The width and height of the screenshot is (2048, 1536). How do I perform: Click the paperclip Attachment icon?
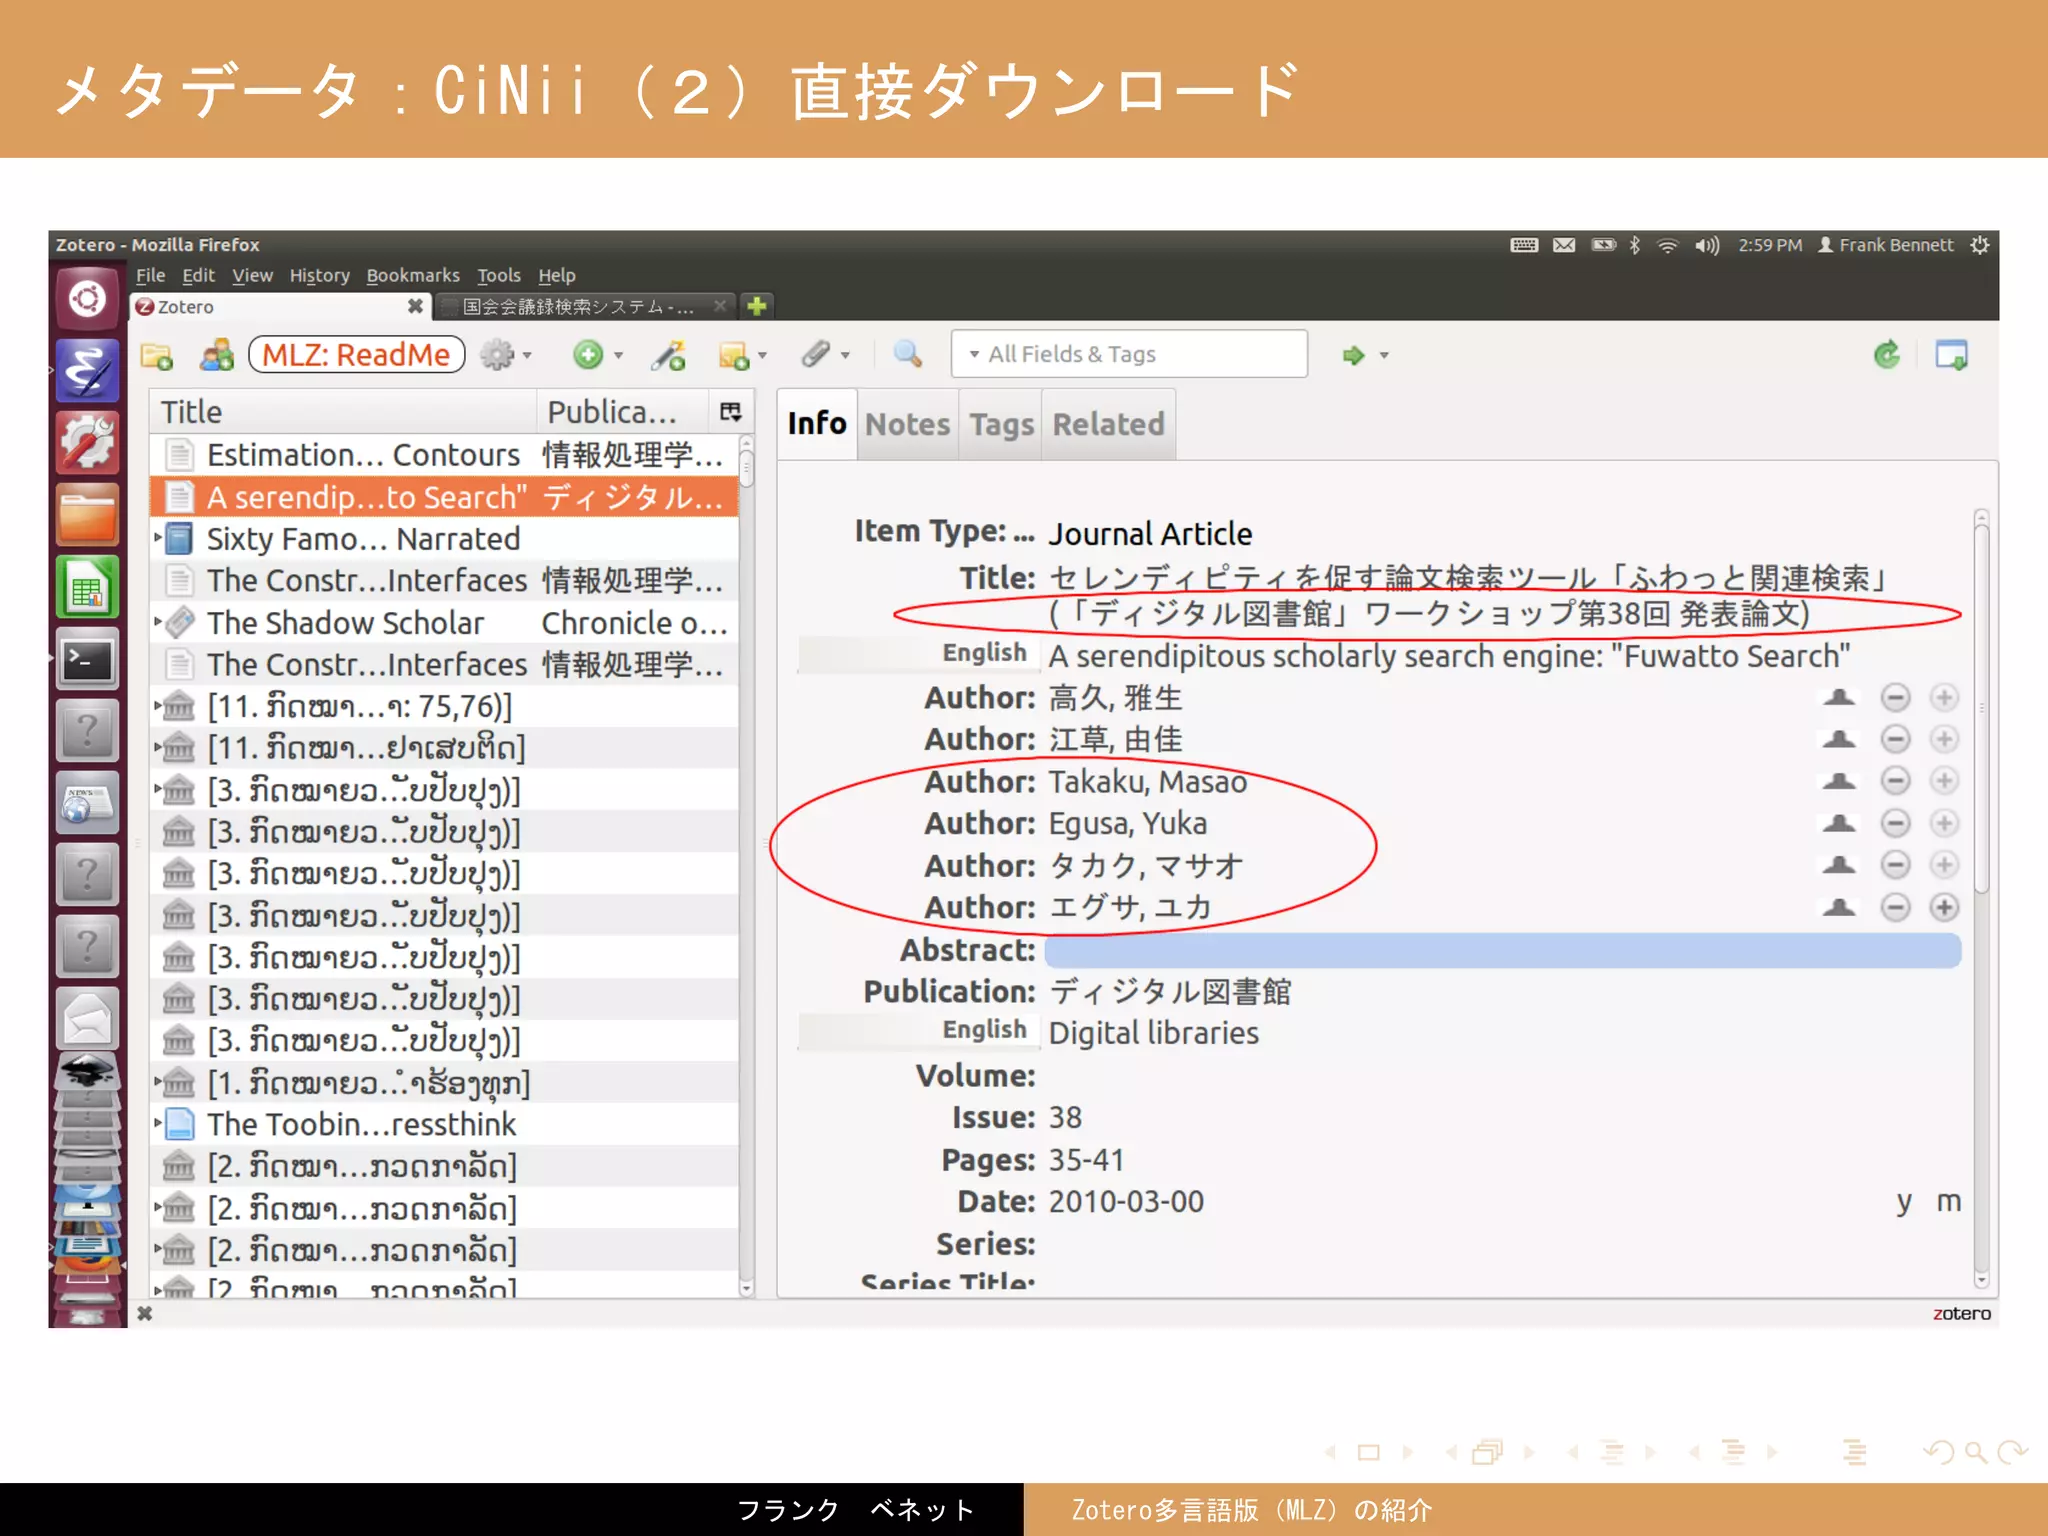(815, 354)
